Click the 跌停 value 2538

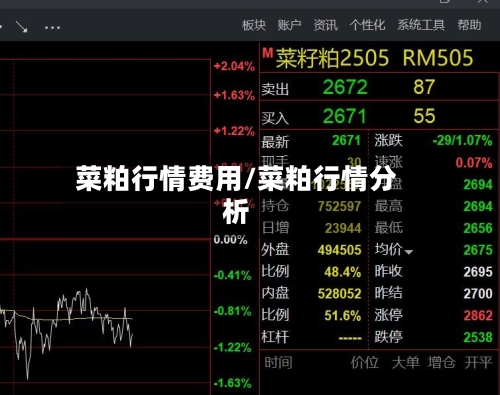478,337
